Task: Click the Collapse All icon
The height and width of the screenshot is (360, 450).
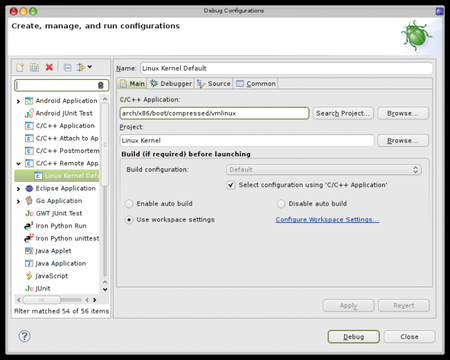Action: [67, 68]
